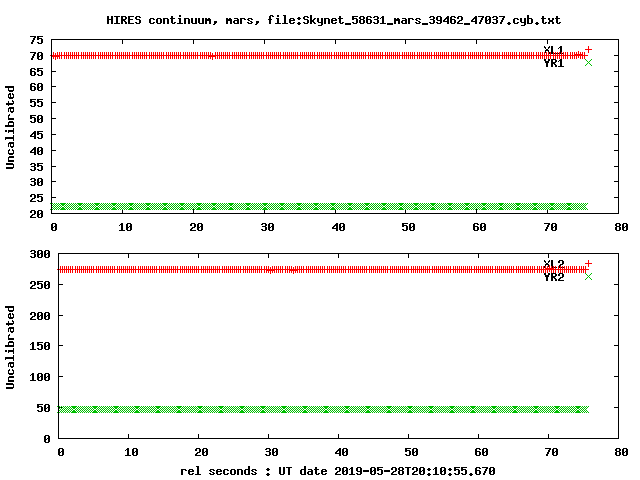Click the 65 tick label on the y-axis
The width and height of the screenshot is (640, 480).
(36, 71)
